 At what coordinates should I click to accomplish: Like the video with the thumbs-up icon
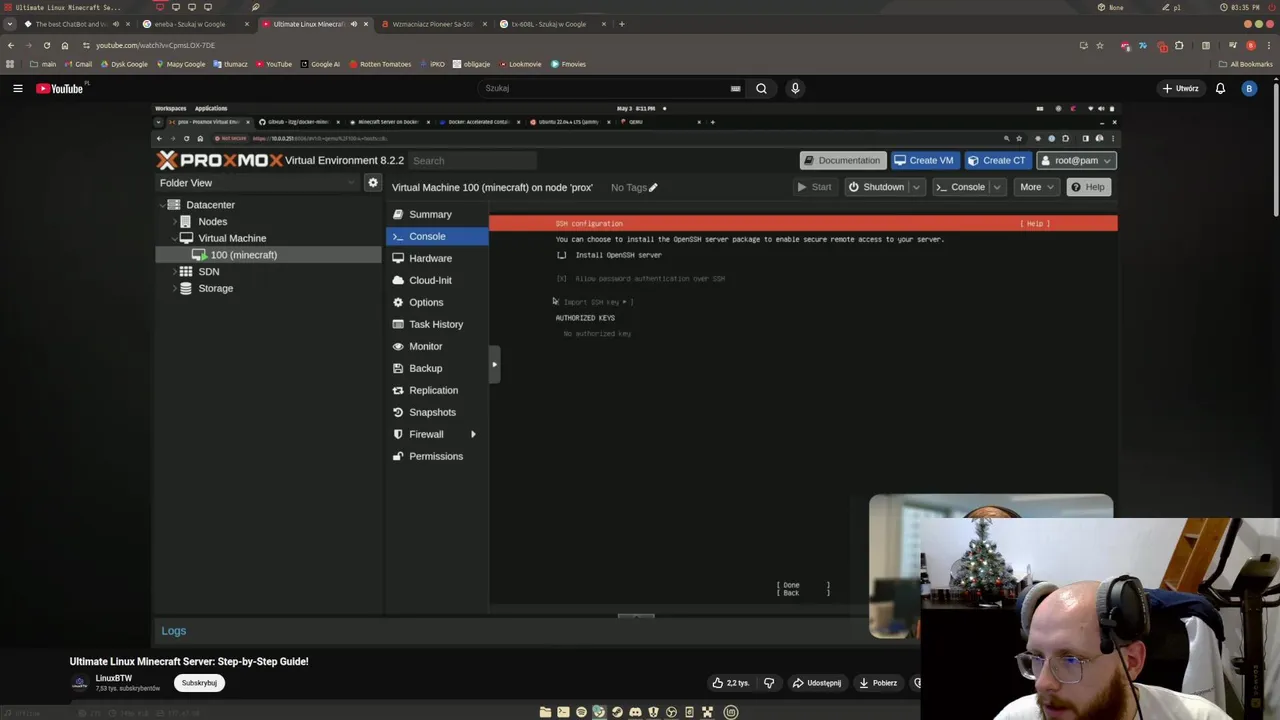tap(718, 683)
